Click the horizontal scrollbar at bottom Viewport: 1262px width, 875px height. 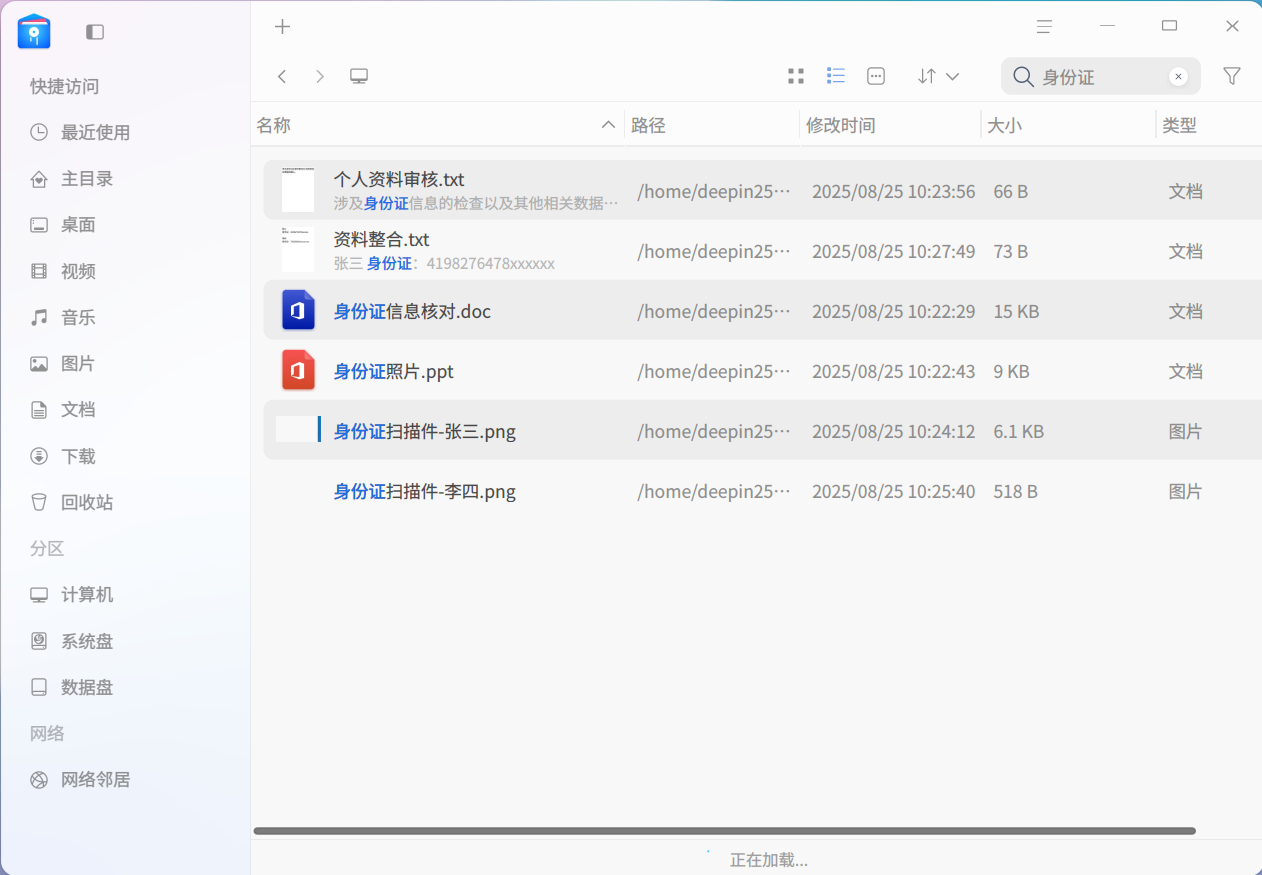click(724, 831)
